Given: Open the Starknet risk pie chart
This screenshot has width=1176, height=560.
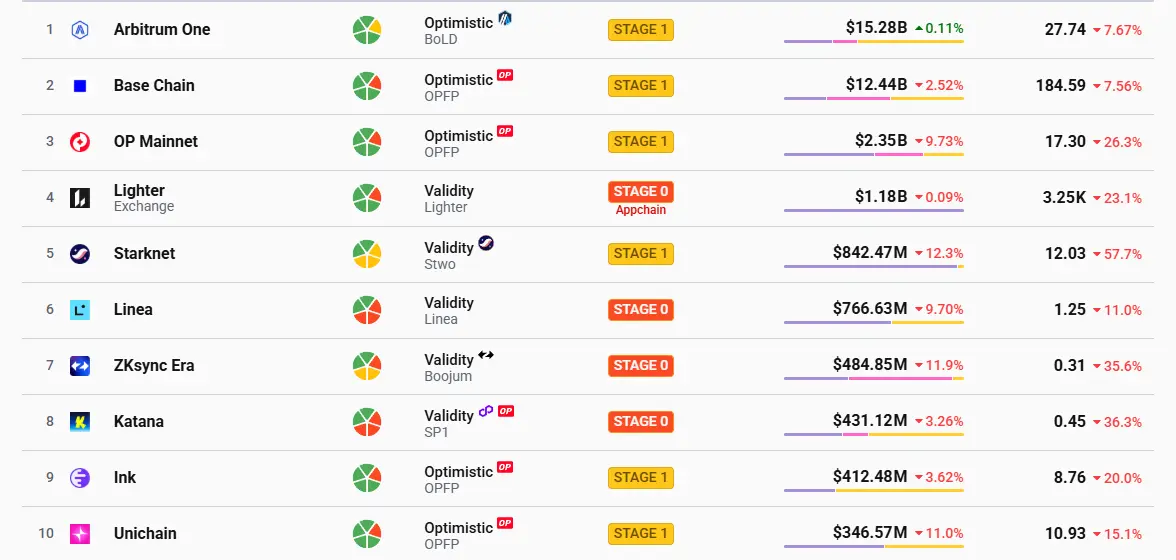Looking at the screenshot, I should click(367, 254).
